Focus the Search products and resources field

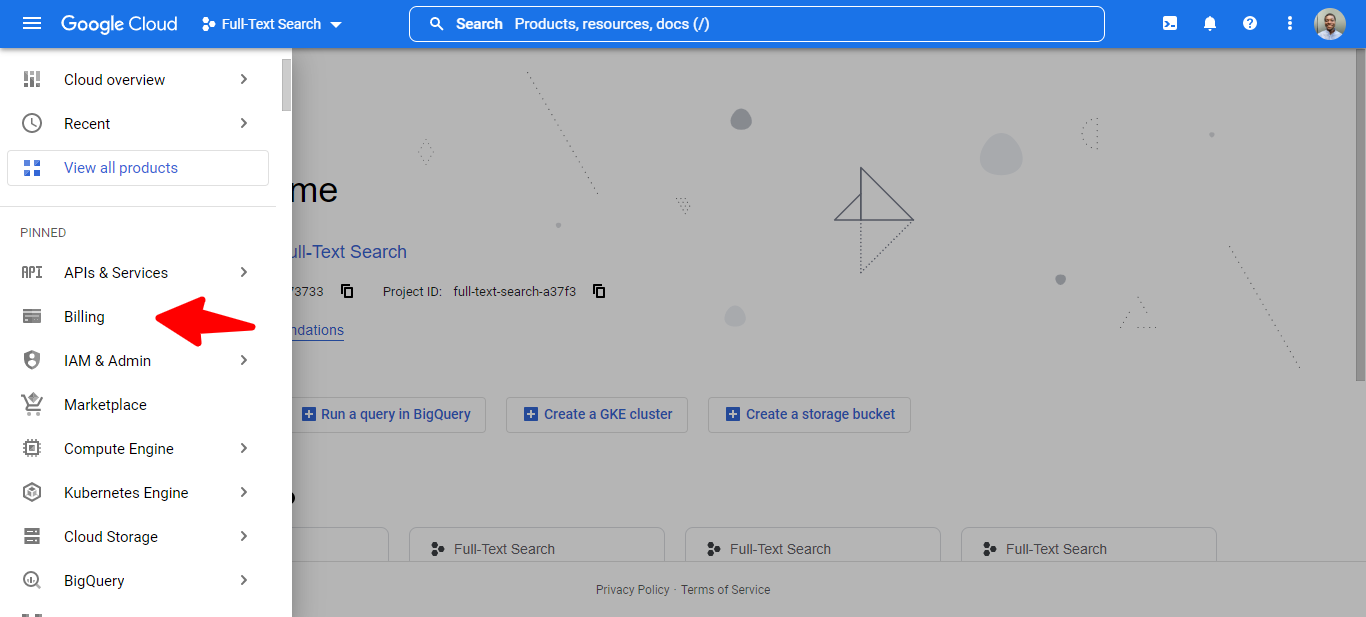pos(757,24)
